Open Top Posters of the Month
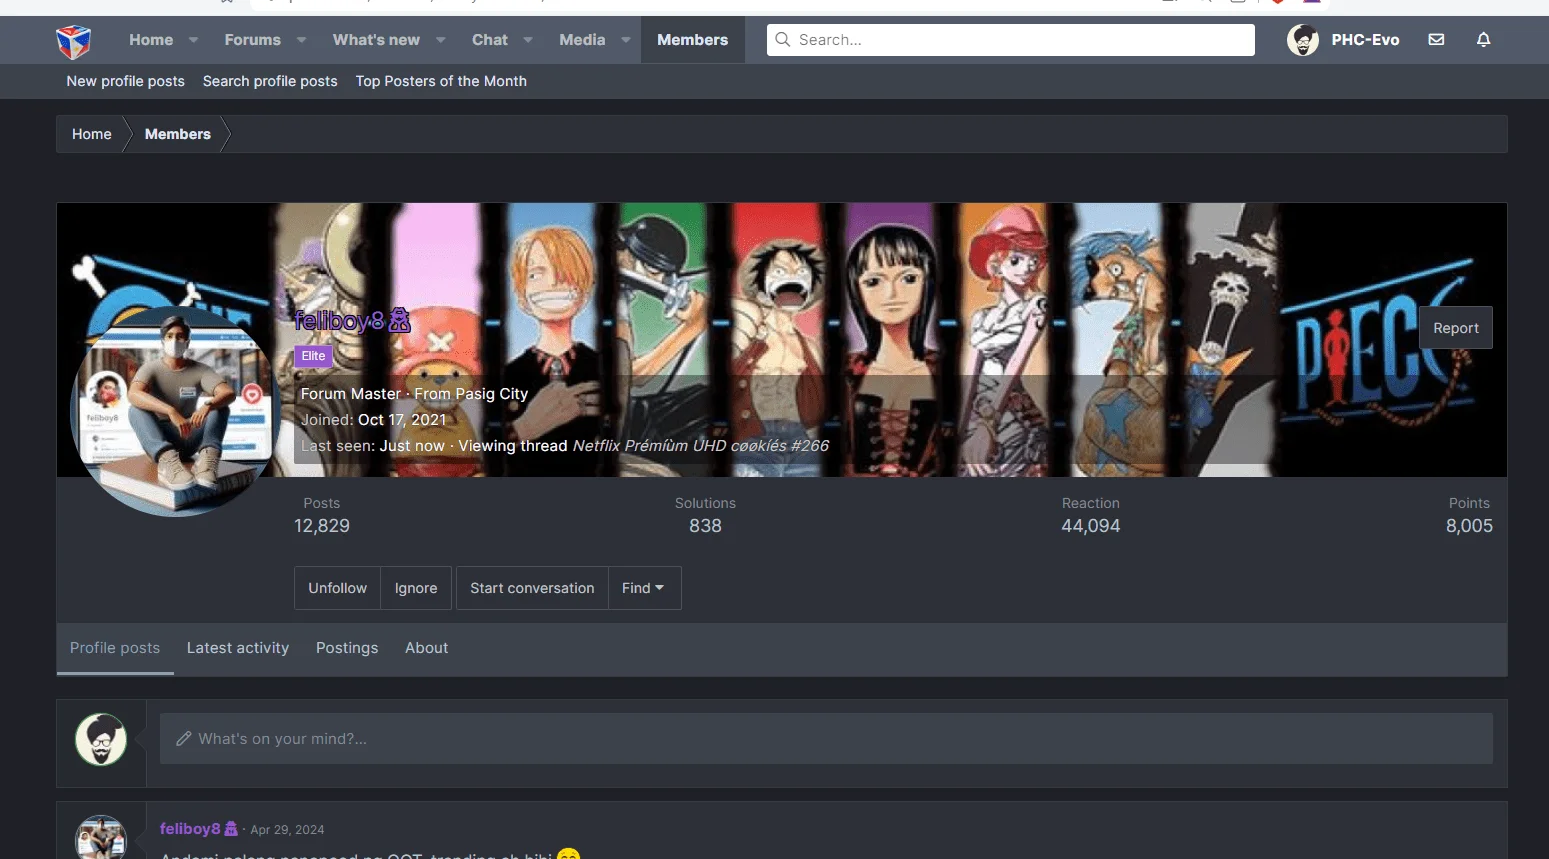 pos(441,81)
